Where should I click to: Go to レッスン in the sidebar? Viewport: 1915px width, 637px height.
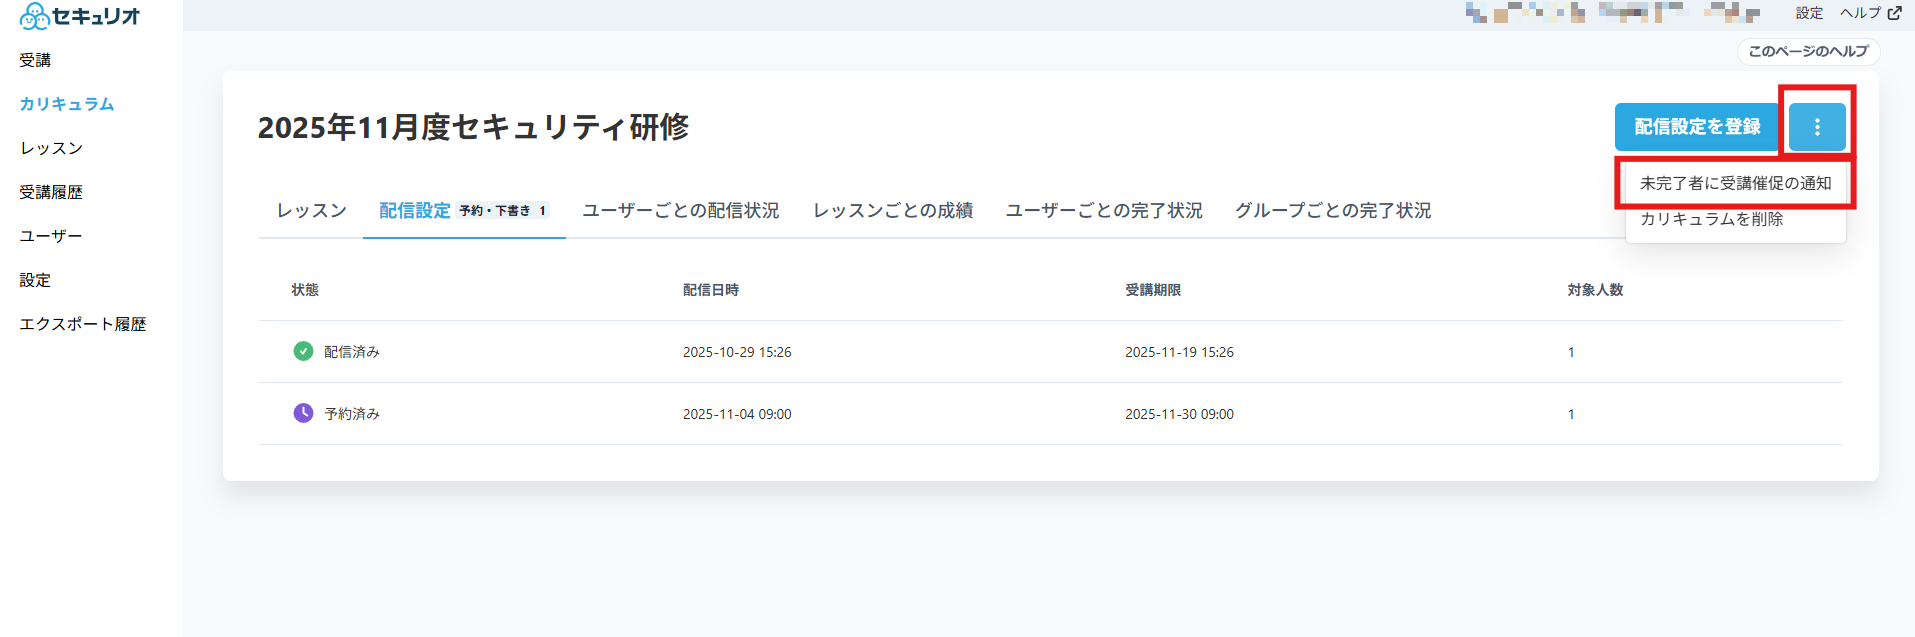tap(51, 148)
